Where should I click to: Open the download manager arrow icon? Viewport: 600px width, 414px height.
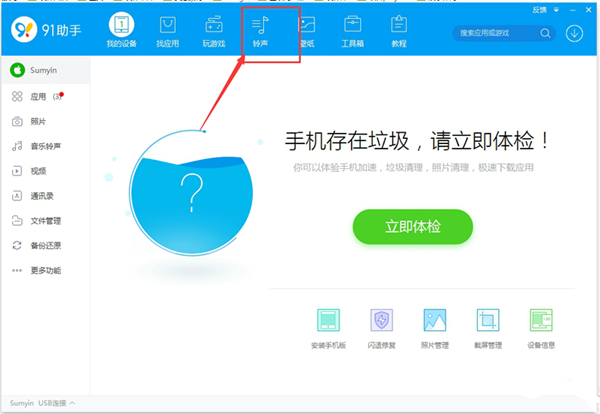click(x=574, y=33)
